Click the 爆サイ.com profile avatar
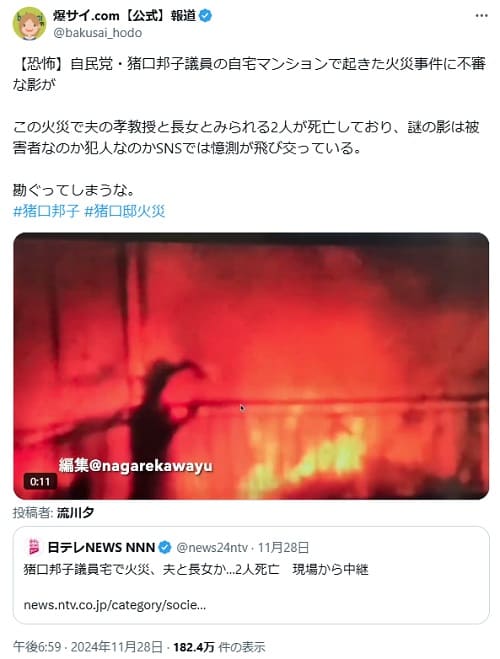The width and height of the screenshot is (500, 659). coord(29,24)
